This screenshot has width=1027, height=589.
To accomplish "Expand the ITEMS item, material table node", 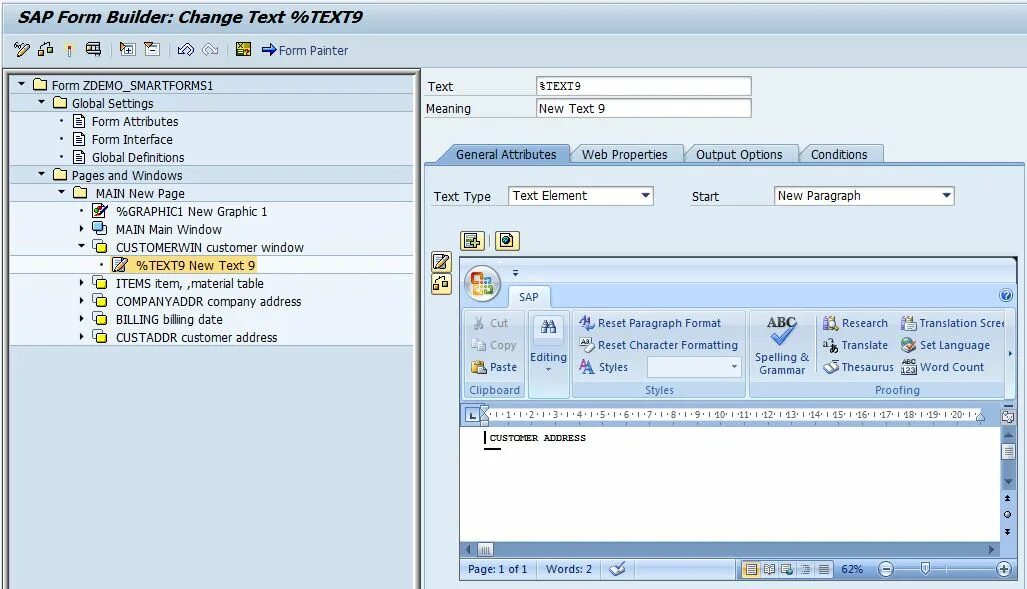I will (x=81, y=282).
